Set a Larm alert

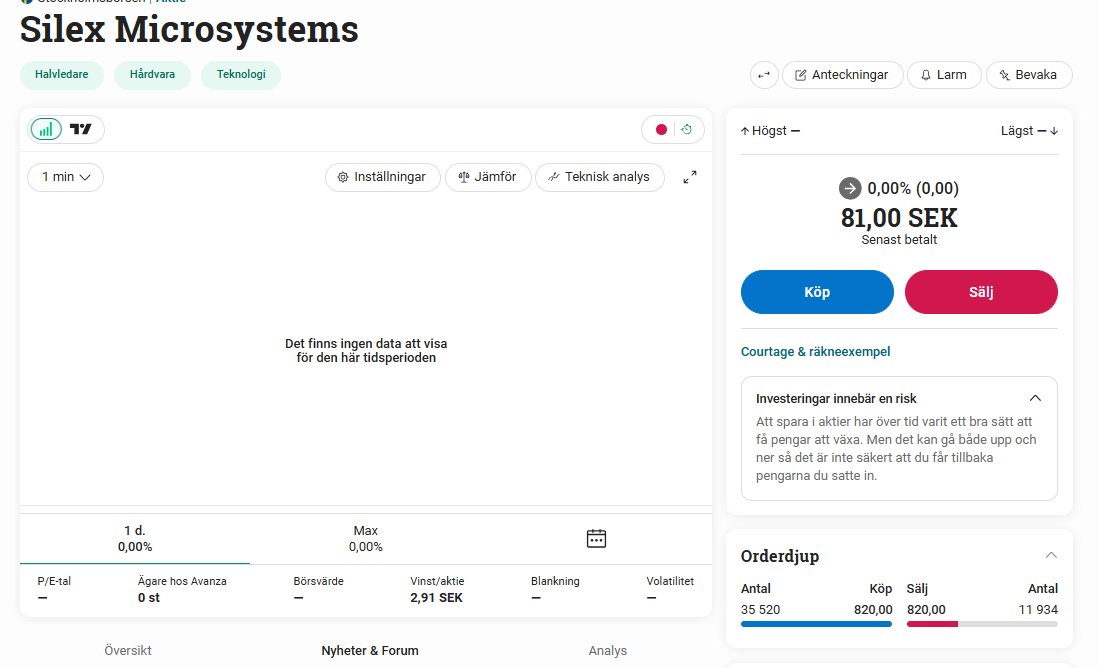(x=945, y=75)
